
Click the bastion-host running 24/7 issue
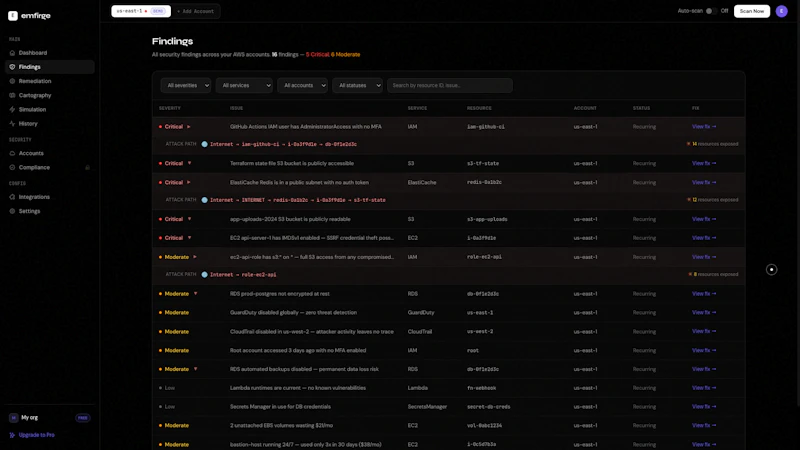[x=306, y=444]
